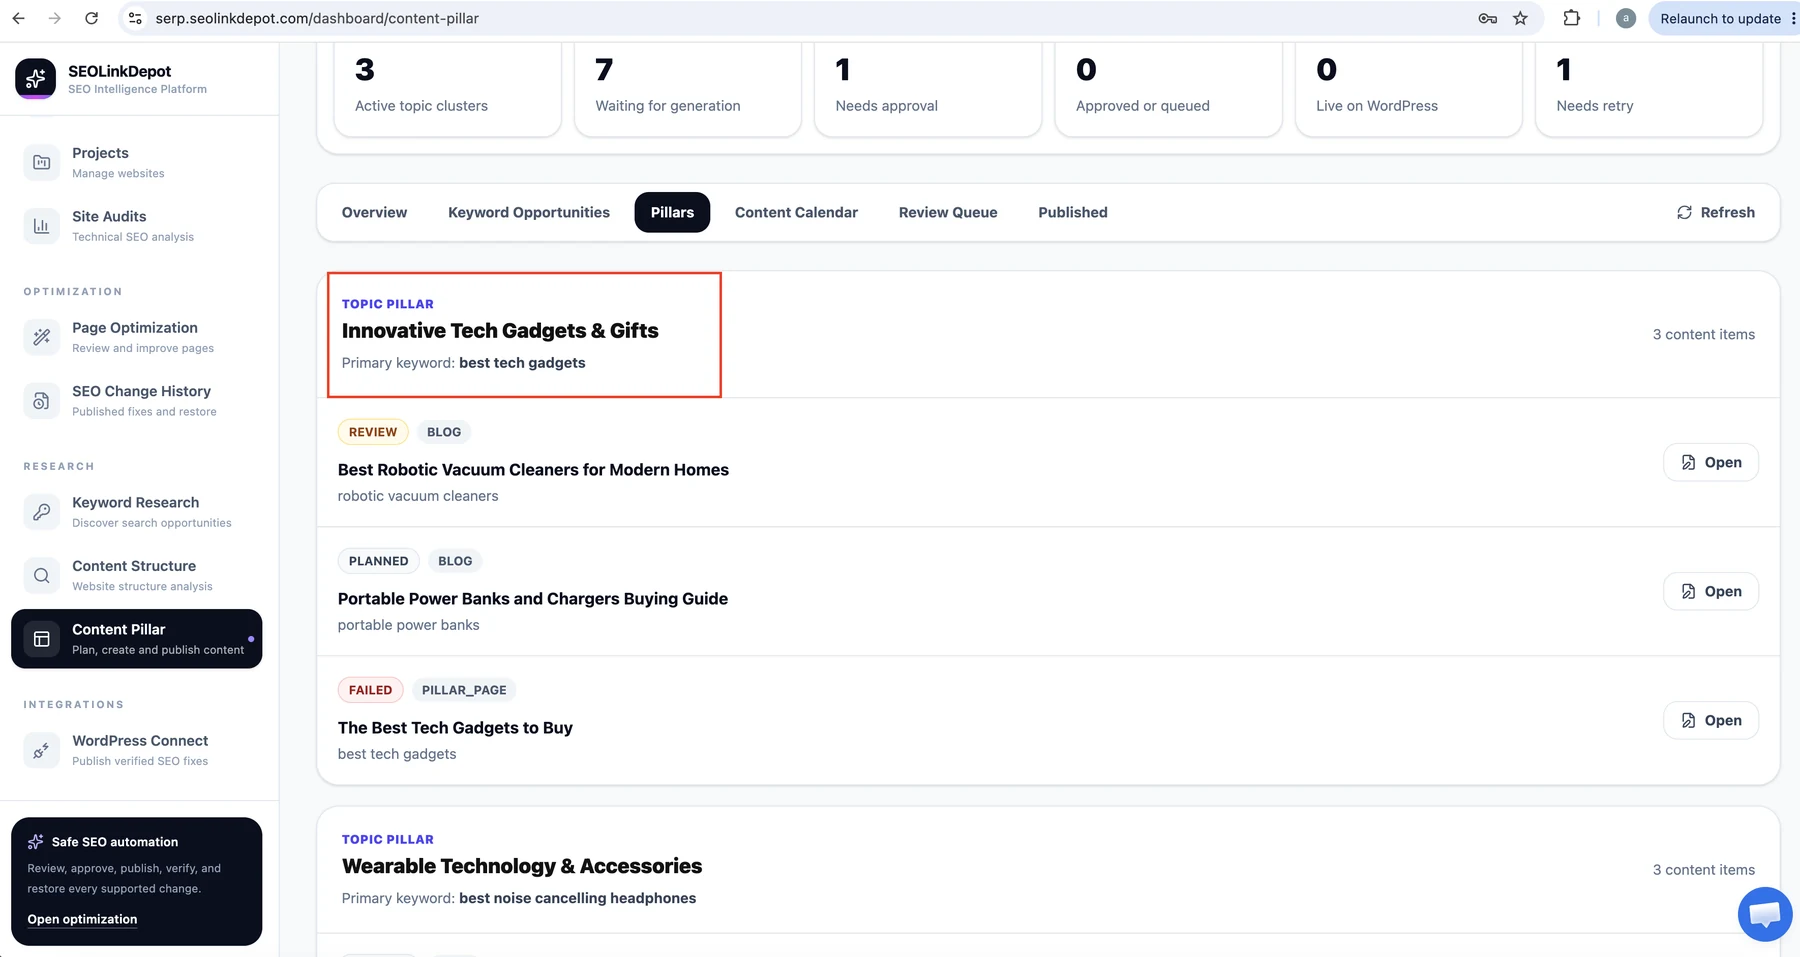Click the SEOLinkDepot logo icon
The width and height of the screenshot is (1800, 957).
pyautogui.click(x=36, y=78)
